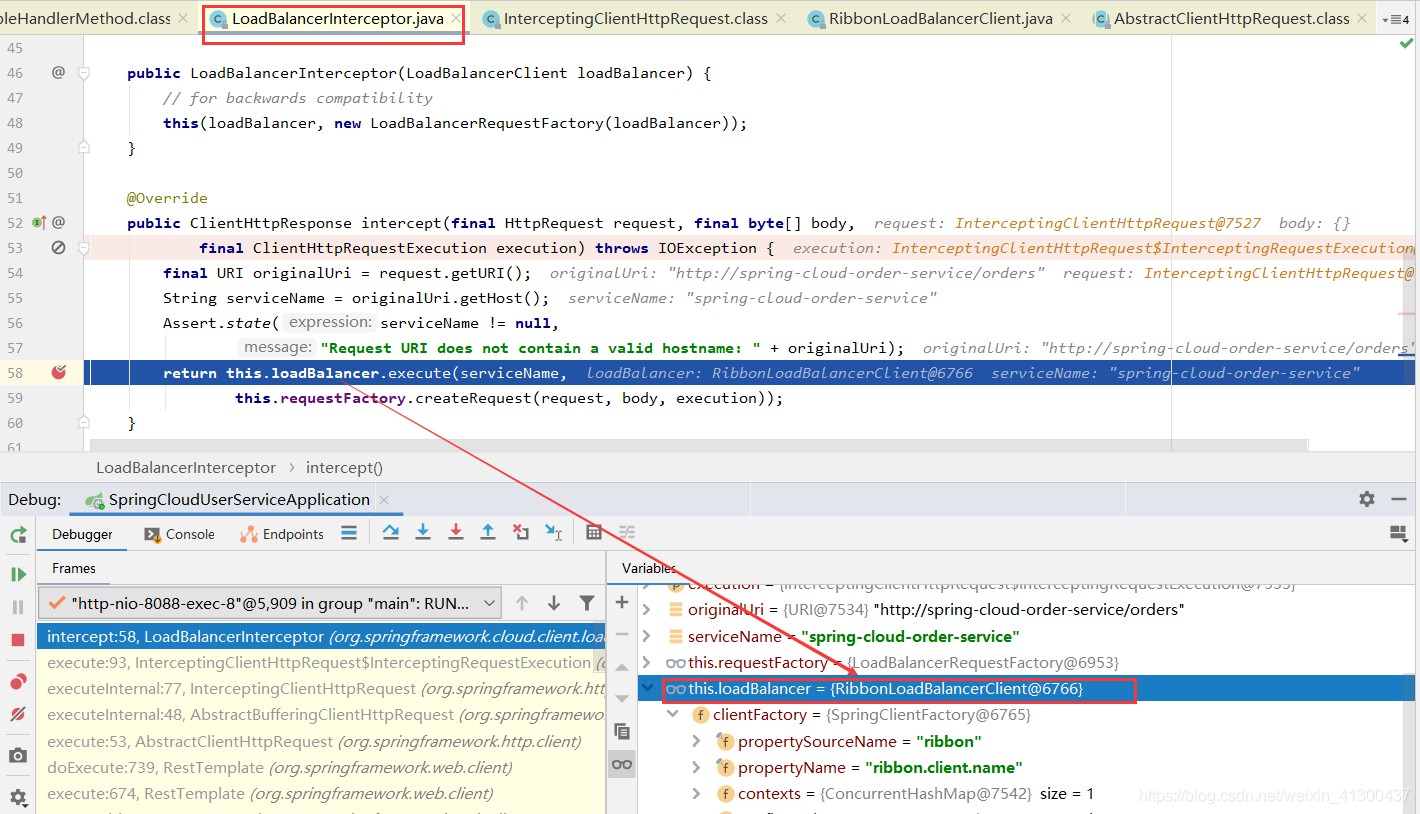Click LoadBalancerInterceptor breadcrumb

[x=186, y=467]
